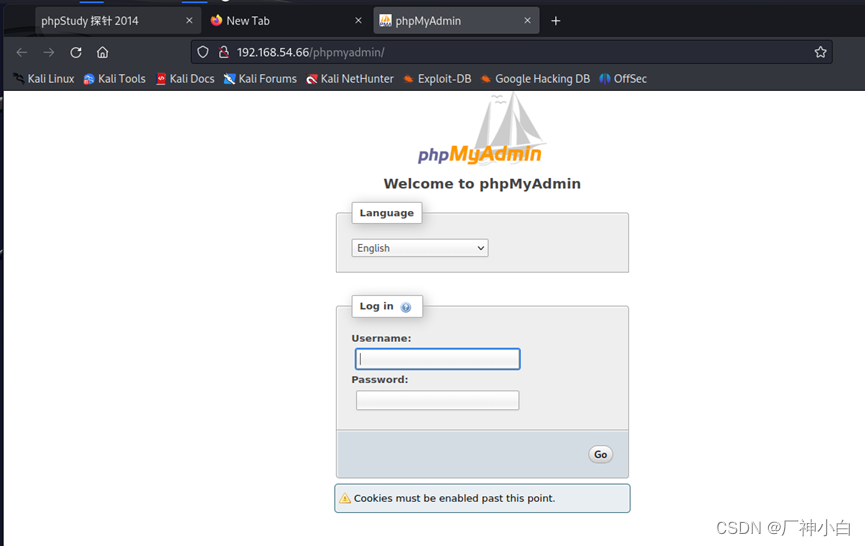
Task: Bookmark this page with the star icon
Action: [820, 52]
